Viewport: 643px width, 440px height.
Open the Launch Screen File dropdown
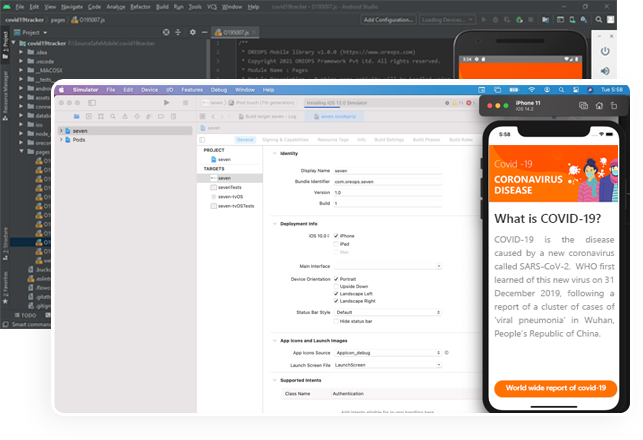coord(388,365)
